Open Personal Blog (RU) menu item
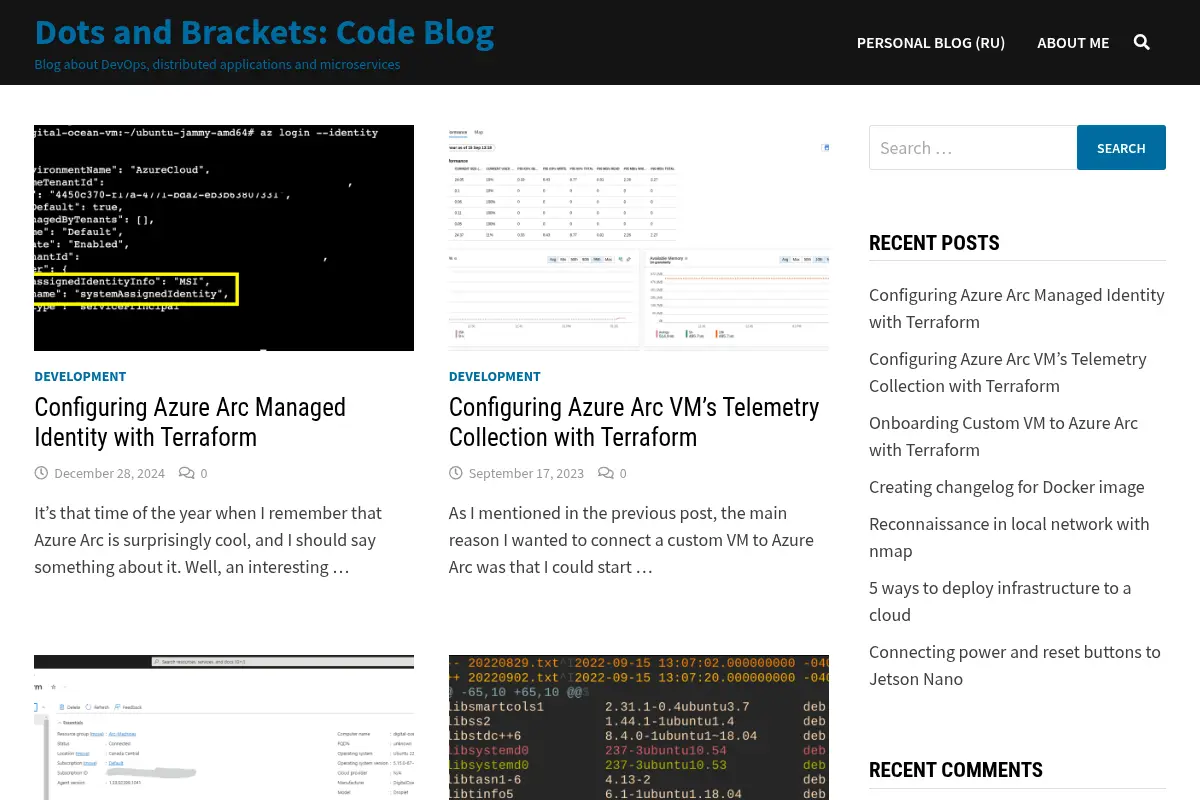Image resolution: width=1200 pixels, height=800 pixels. (931, 42)
